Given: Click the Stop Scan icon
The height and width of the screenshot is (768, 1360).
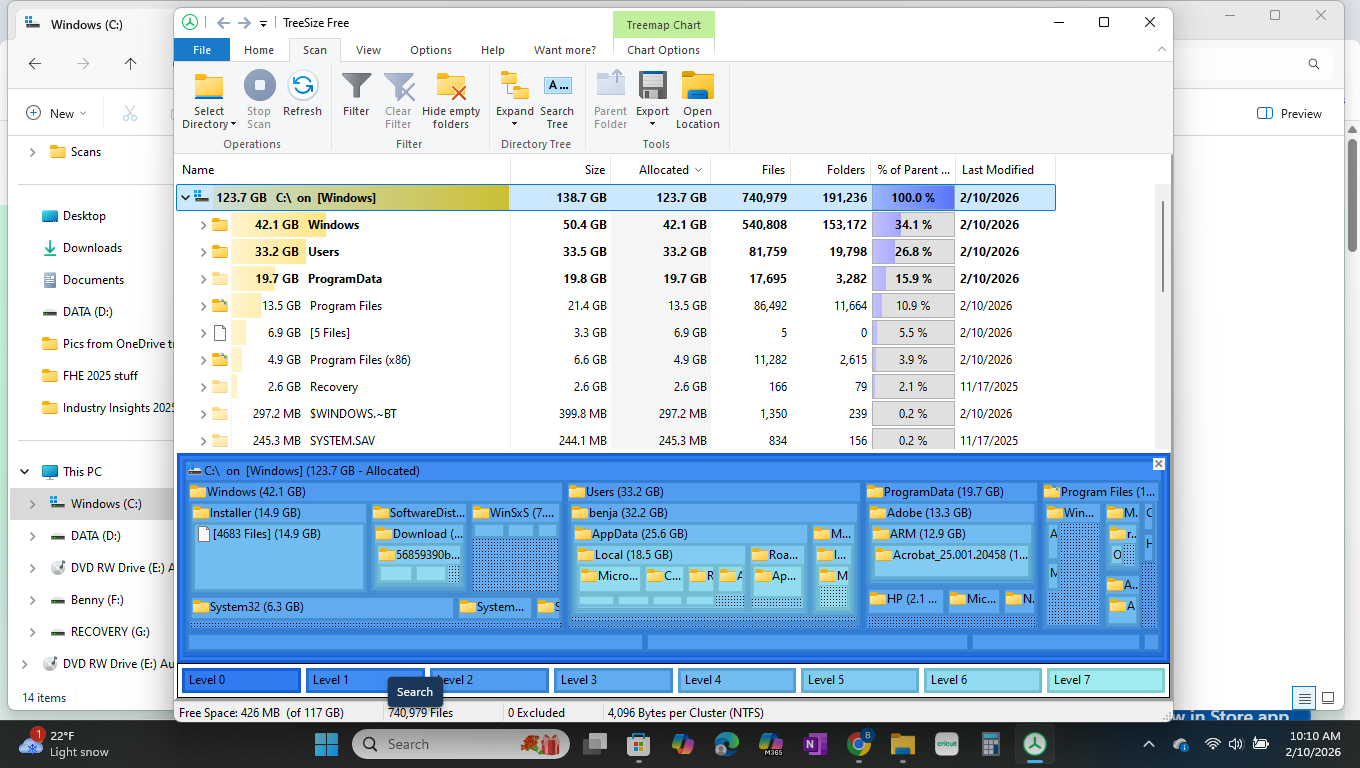Looking at the screenshot, I should (x=259, y=85).
